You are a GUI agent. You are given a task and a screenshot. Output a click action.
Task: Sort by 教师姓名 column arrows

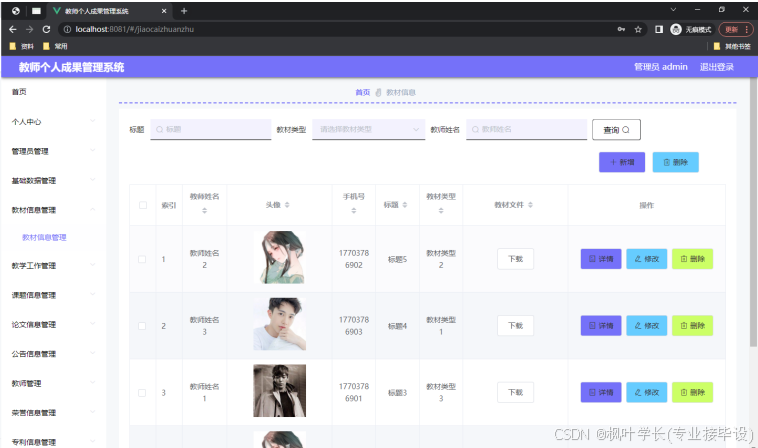tap(204, 211)
